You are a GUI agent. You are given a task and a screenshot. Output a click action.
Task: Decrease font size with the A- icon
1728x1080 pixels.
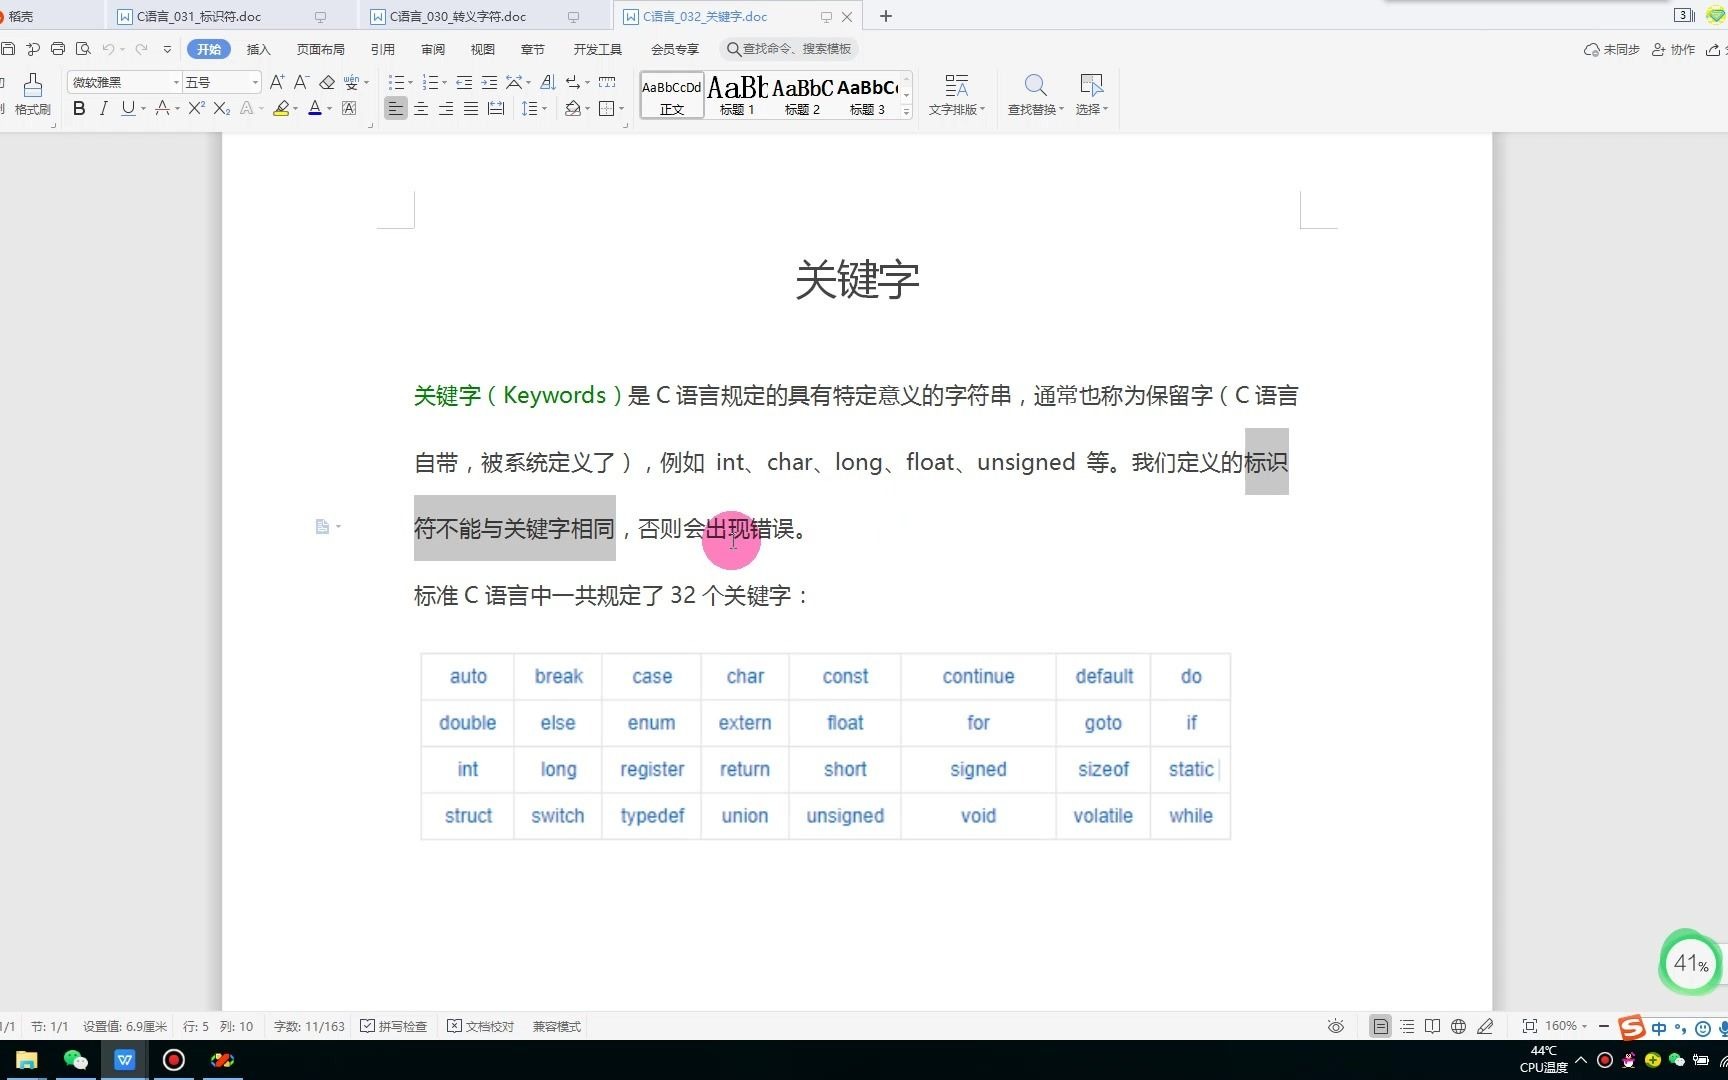pyautogui.click(x=301, y=82)
